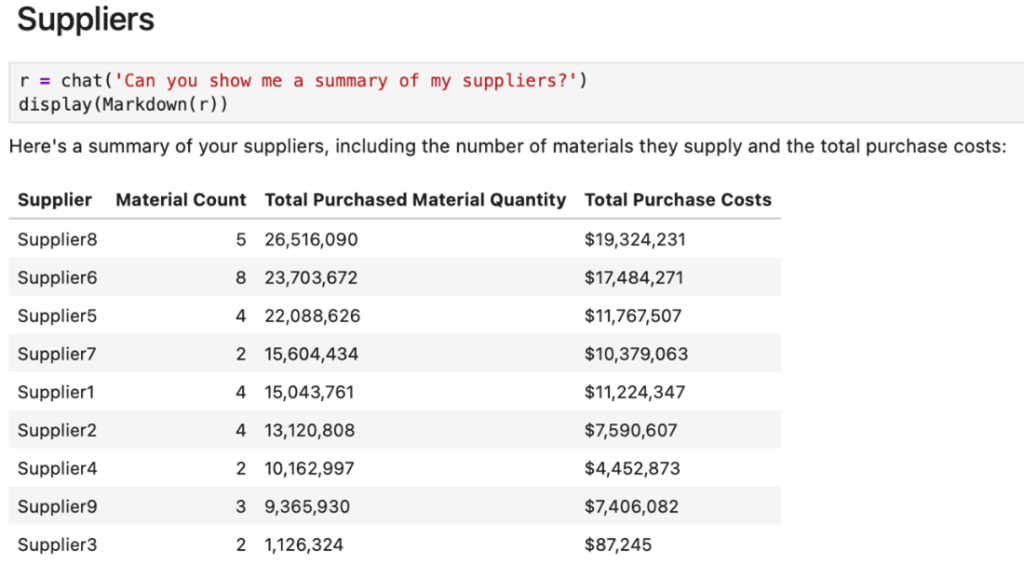Viewport: 1024px width, 577px height.
Task: Select the Supplier1 row label
Action: (x=57, y=392)
